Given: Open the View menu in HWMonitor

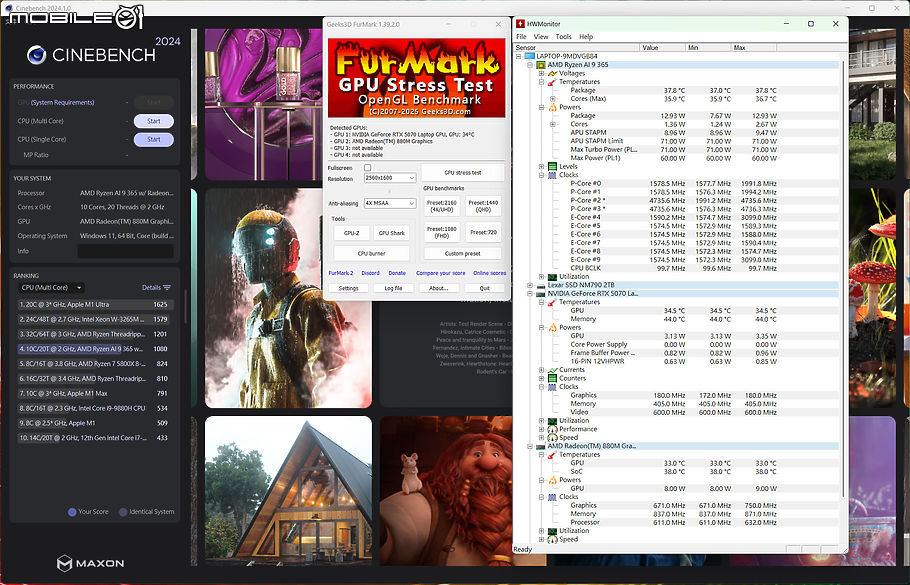Looking at the screenshot, I should click(x=541, y=37).
